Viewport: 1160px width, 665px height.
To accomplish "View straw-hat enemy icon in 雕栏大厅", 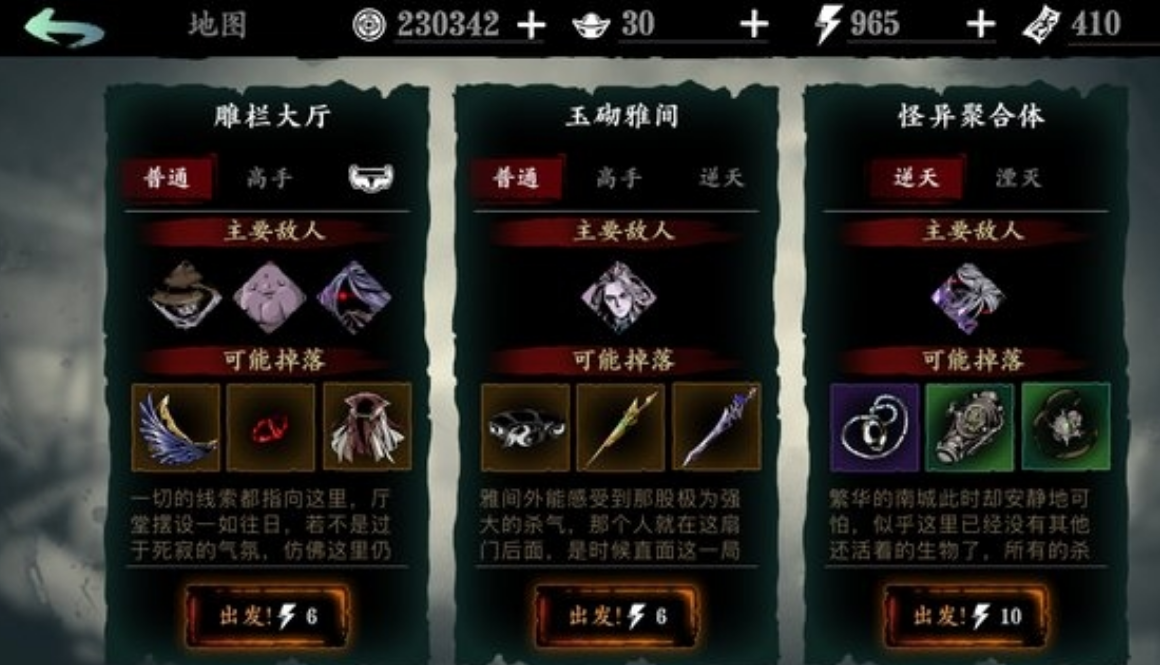I will 185,296.
